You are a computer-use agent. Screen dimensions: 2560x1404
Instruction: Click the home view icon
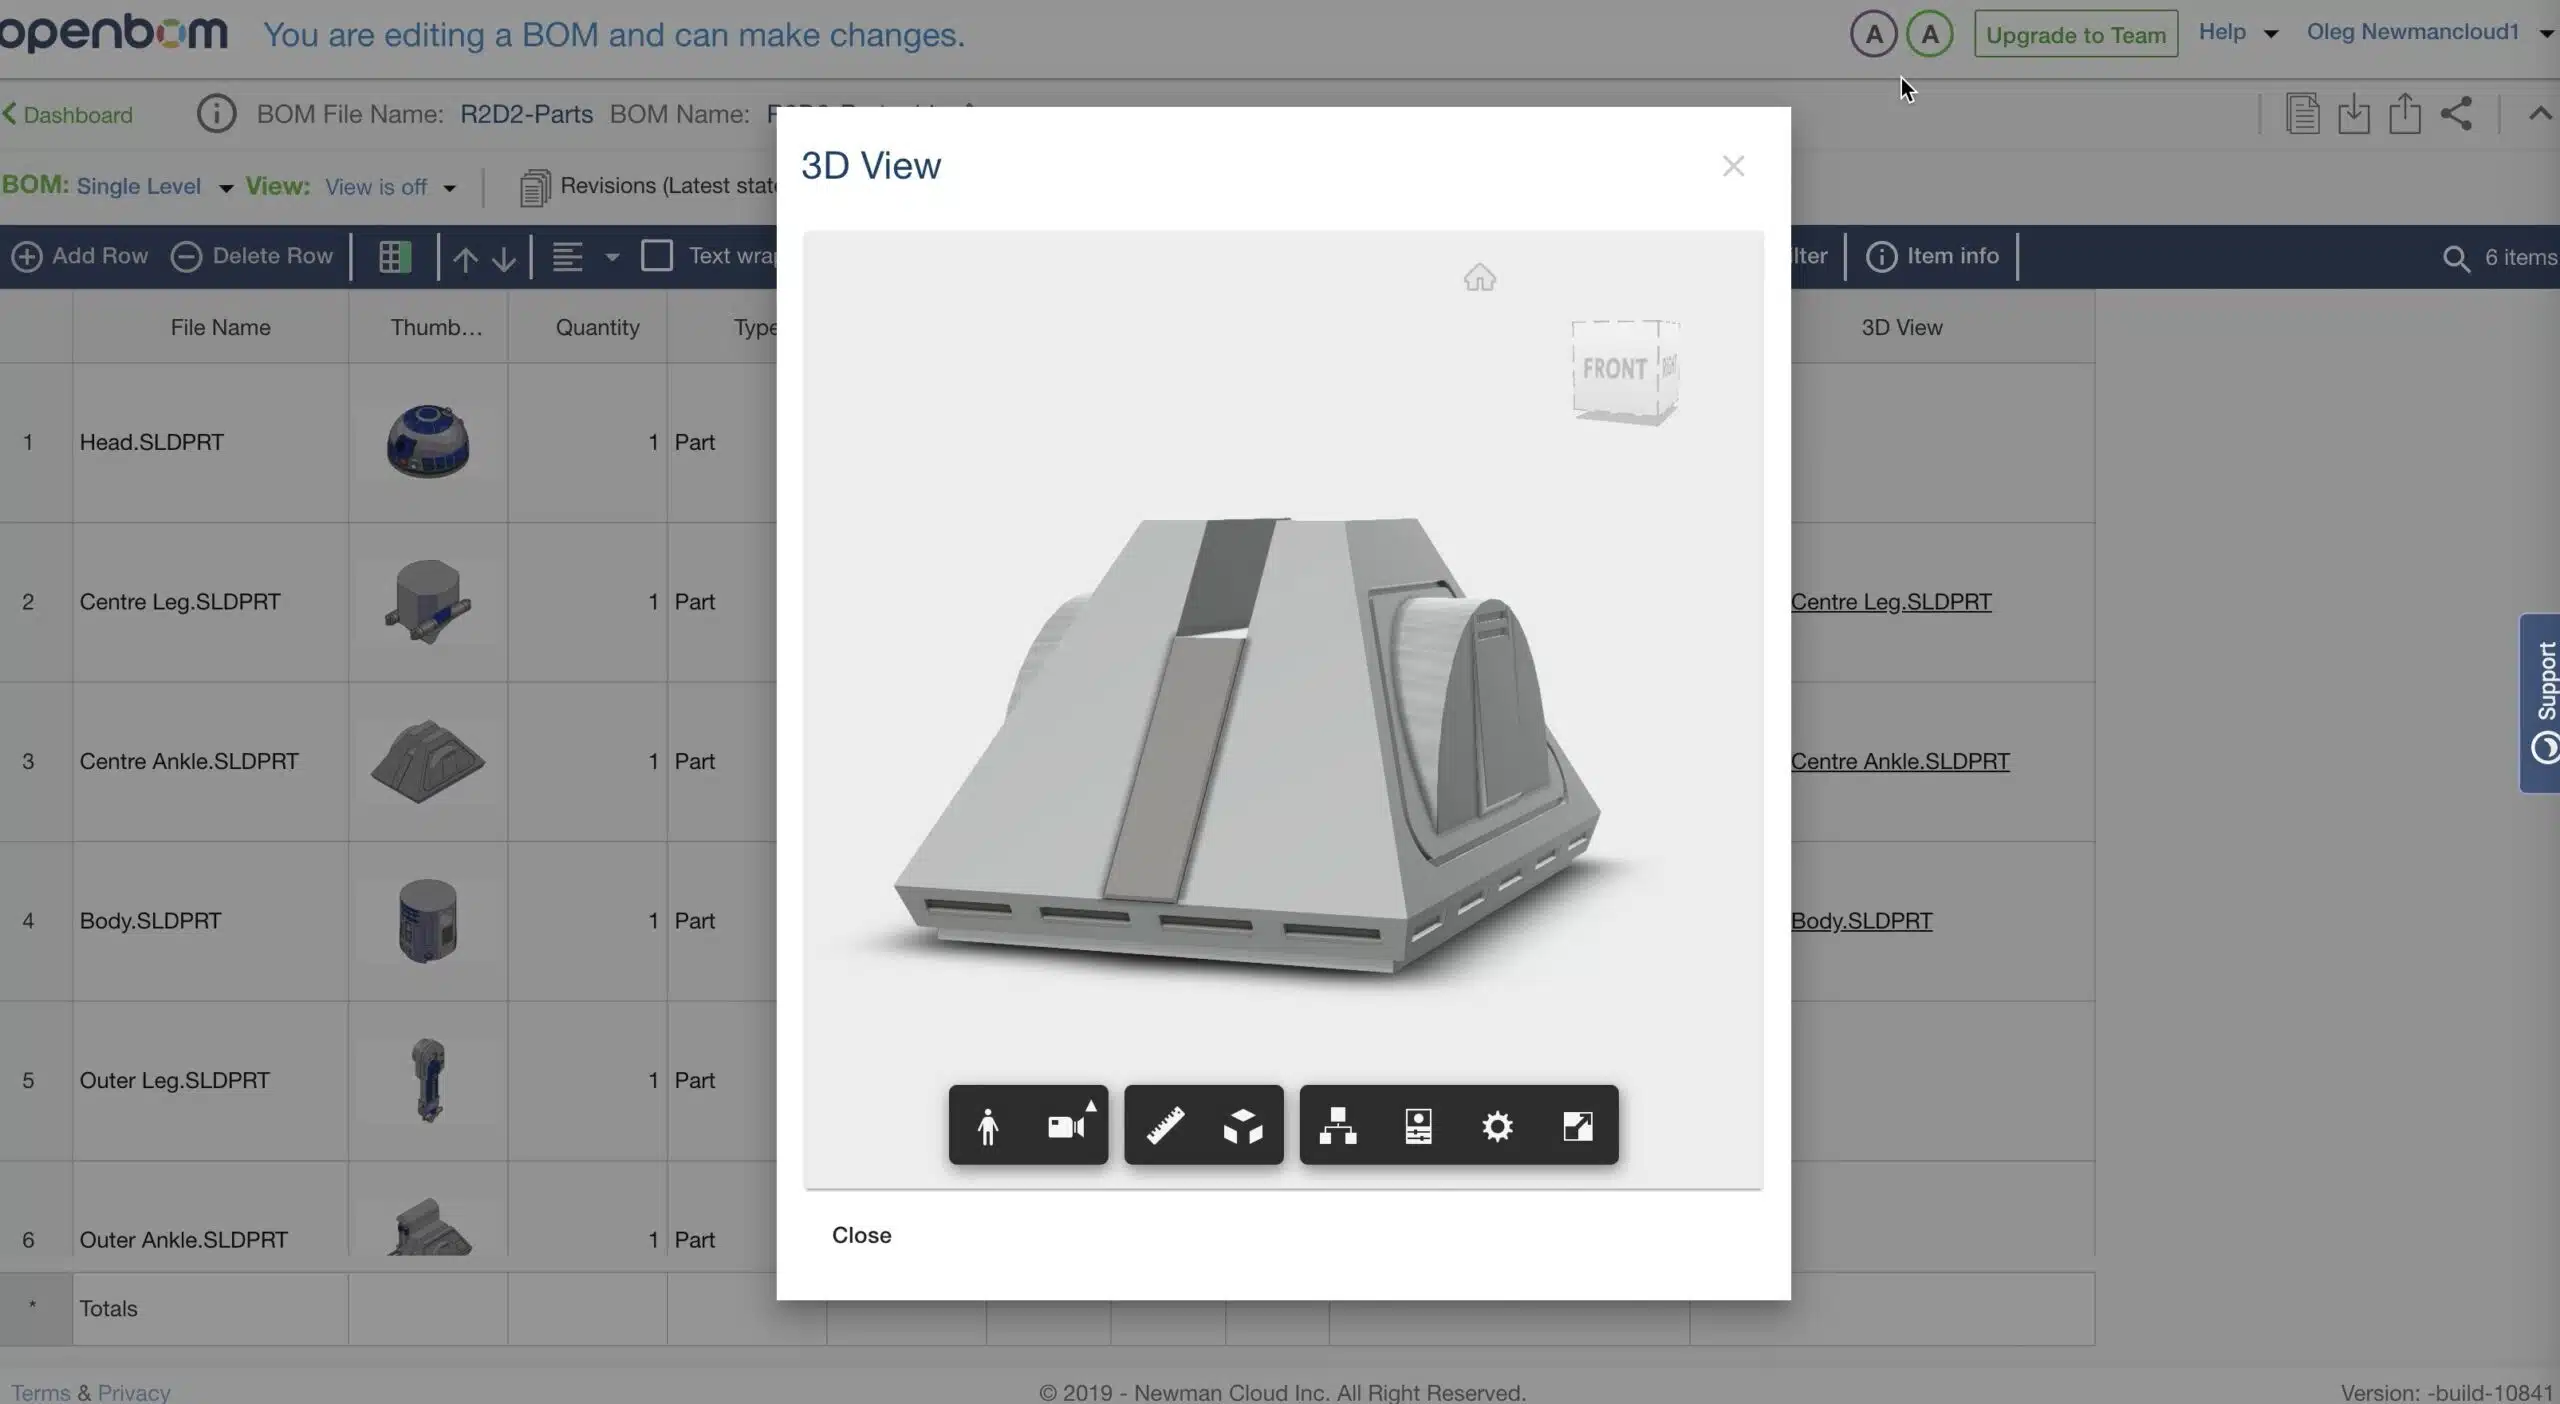(1480, 277)
